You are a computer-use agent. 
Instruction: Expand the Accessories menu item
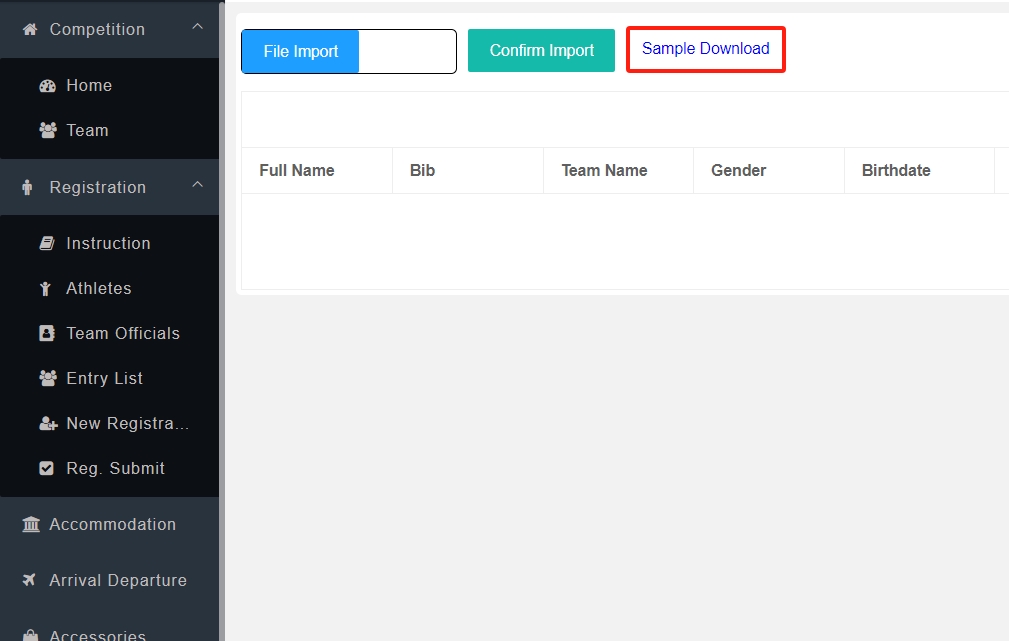click(x=100, y=632)
